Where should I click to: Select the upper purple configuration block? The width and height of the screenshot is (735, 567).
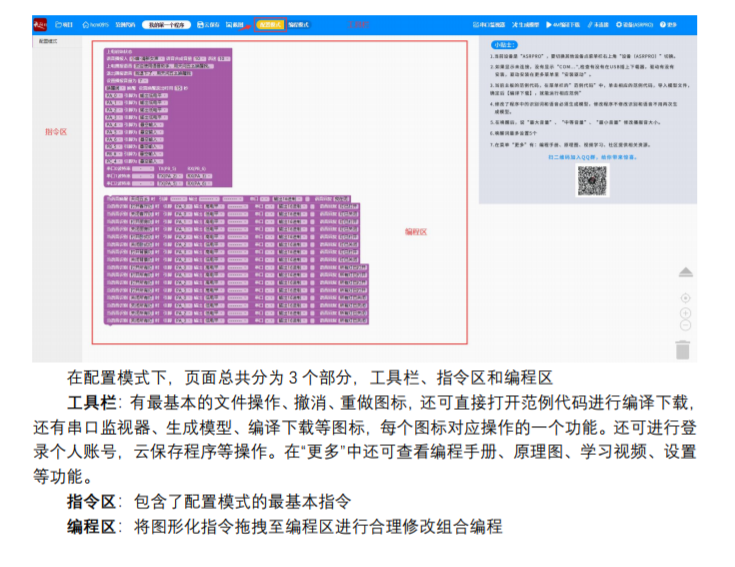pos(168,117)
